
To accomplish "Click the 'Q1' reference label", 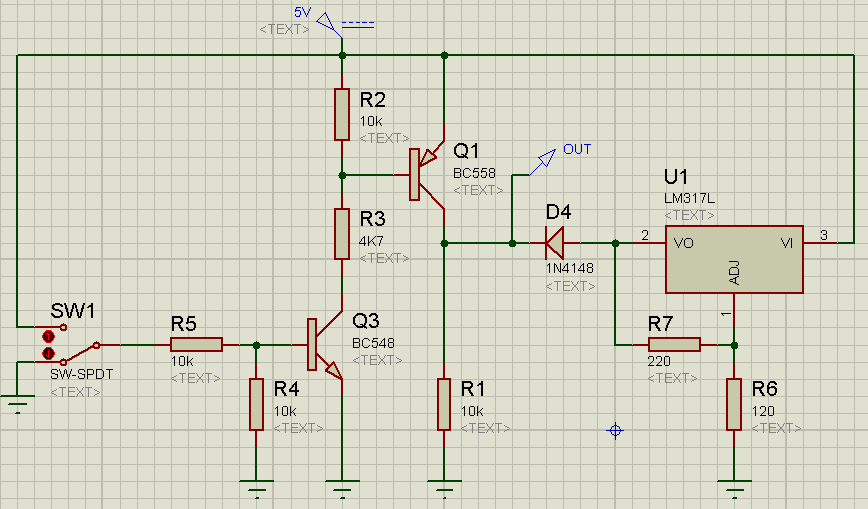I will coord(466,151).
